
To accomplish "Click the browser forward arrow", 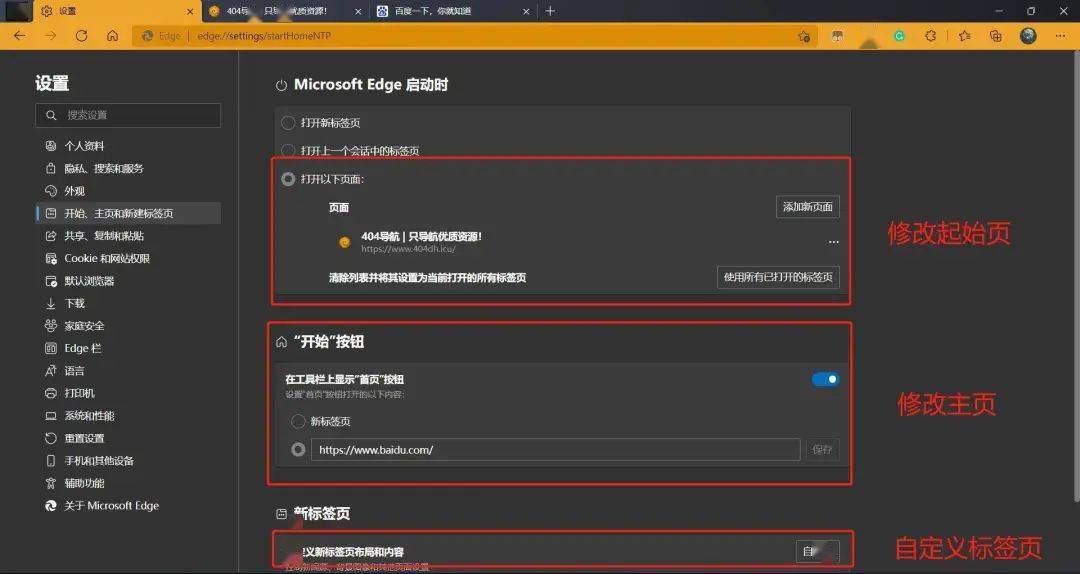I will click(x=50, y=36).
